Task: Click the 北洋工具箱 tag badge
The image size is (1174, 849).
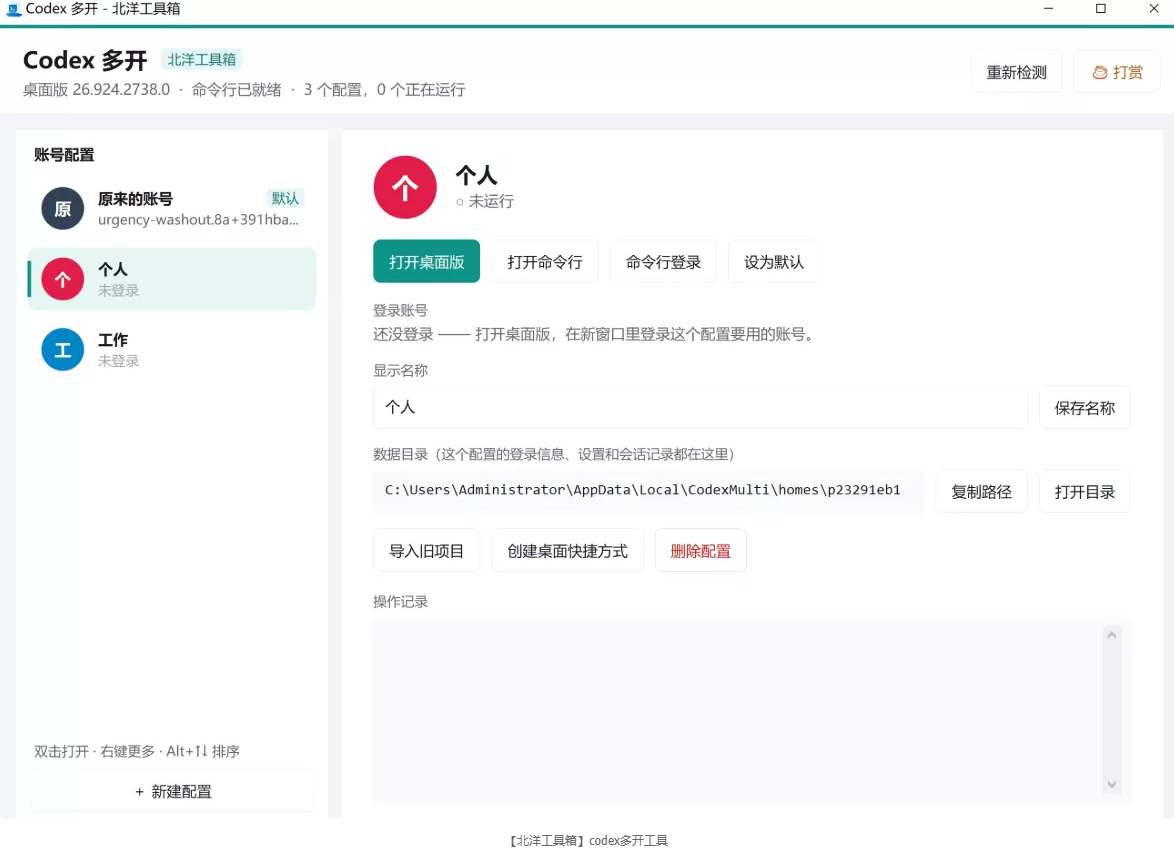Action: coord(201,59)
